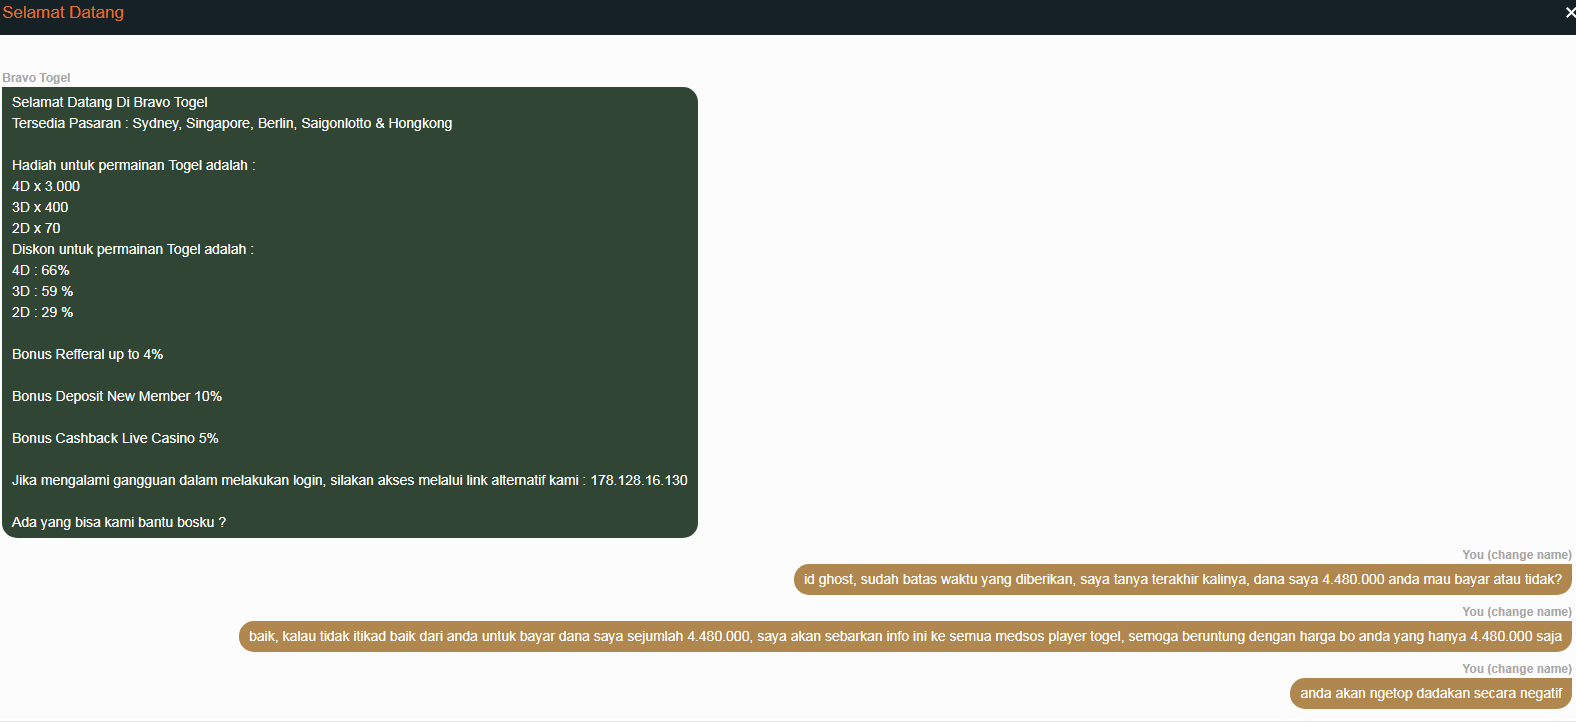This screenshot has width=1576, height=722.
Task: Click the '3D : 59 %' discount line
Action: tap(43, 291)
